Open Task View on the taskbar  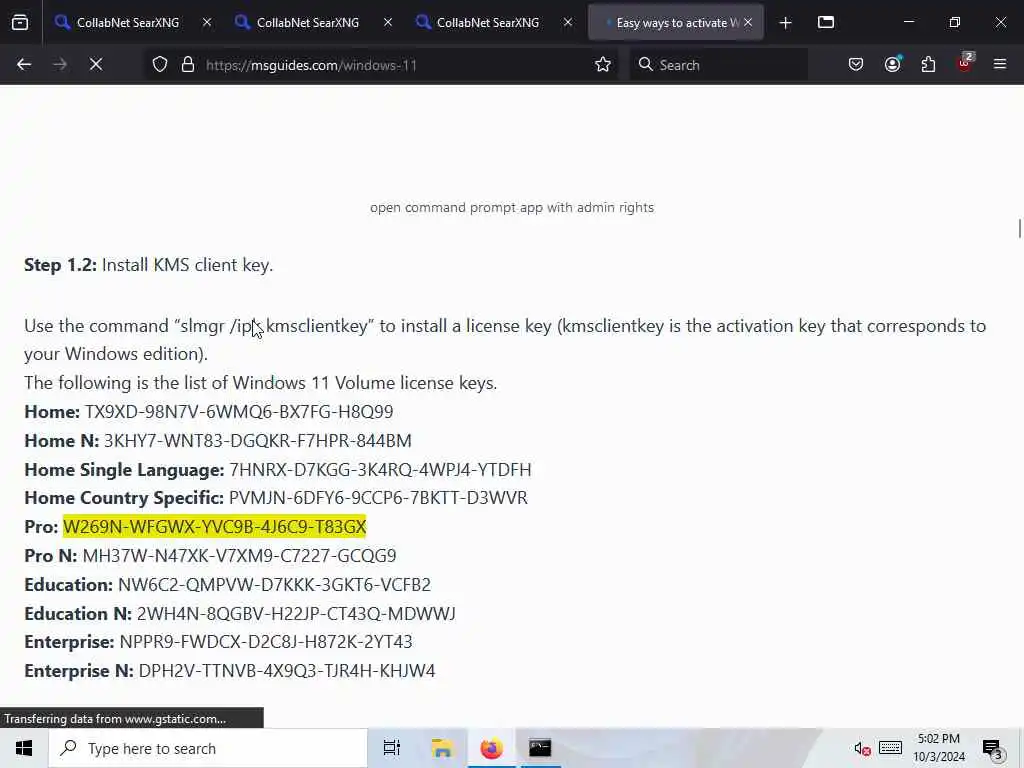click(x=392, y=748)
